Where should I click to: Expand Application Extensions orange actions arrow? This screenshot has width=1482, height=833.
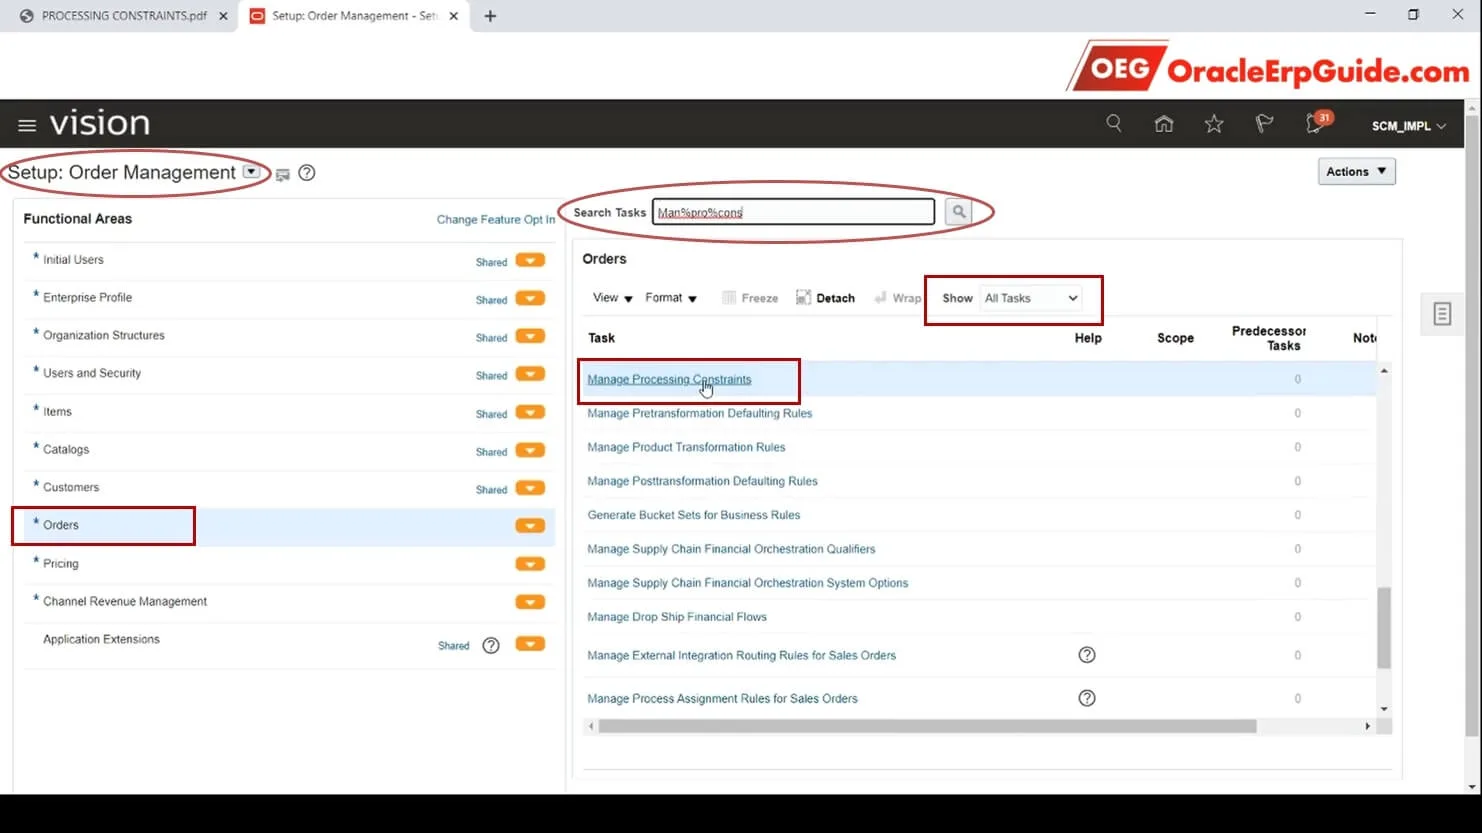pyautogui.click(x=530, y=644)
